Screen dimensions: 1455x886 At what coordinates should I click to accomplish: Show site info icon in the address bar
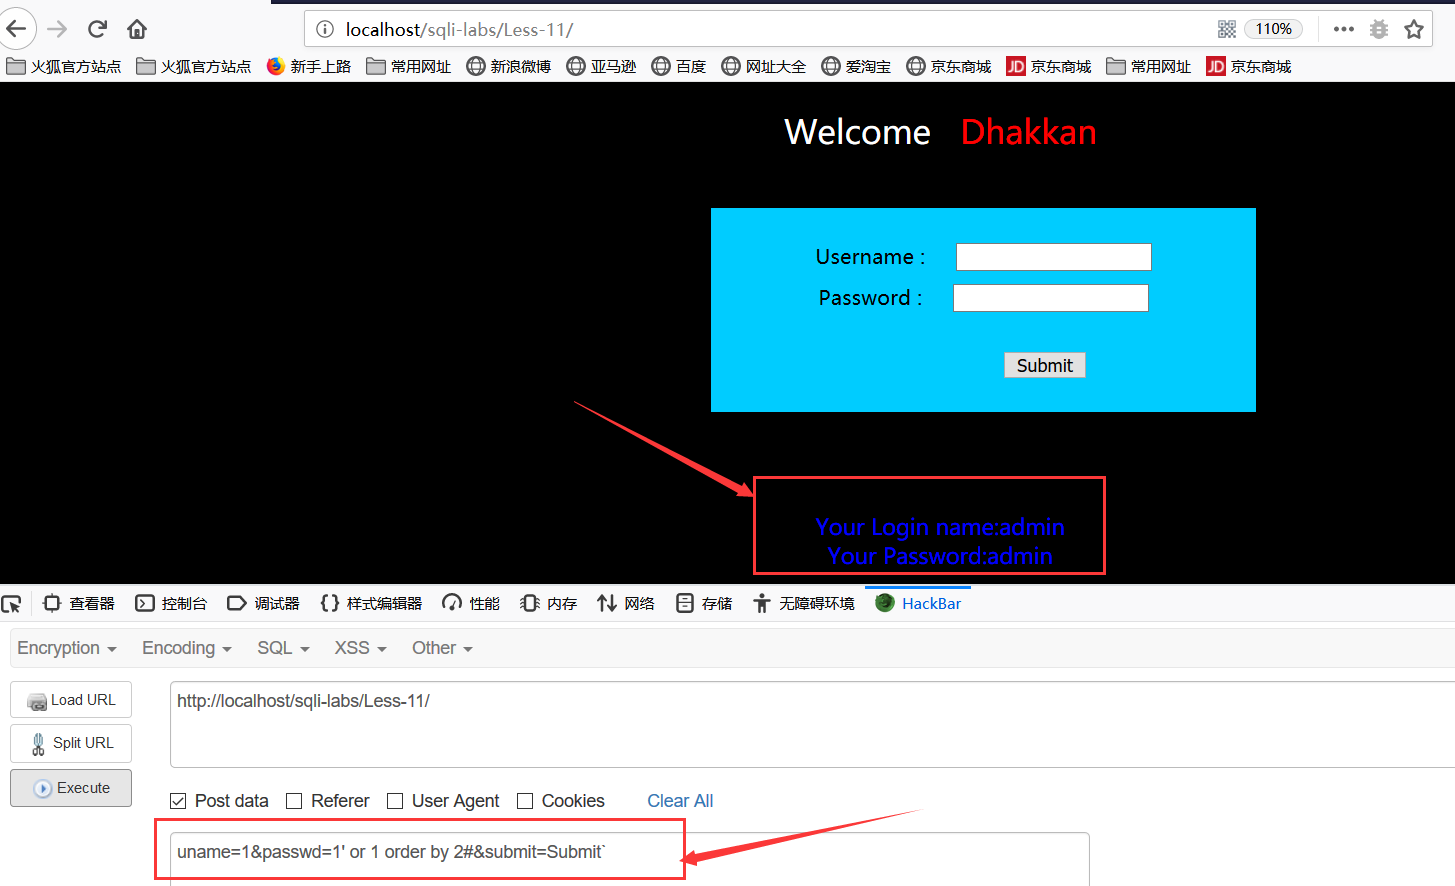[325, 29]
